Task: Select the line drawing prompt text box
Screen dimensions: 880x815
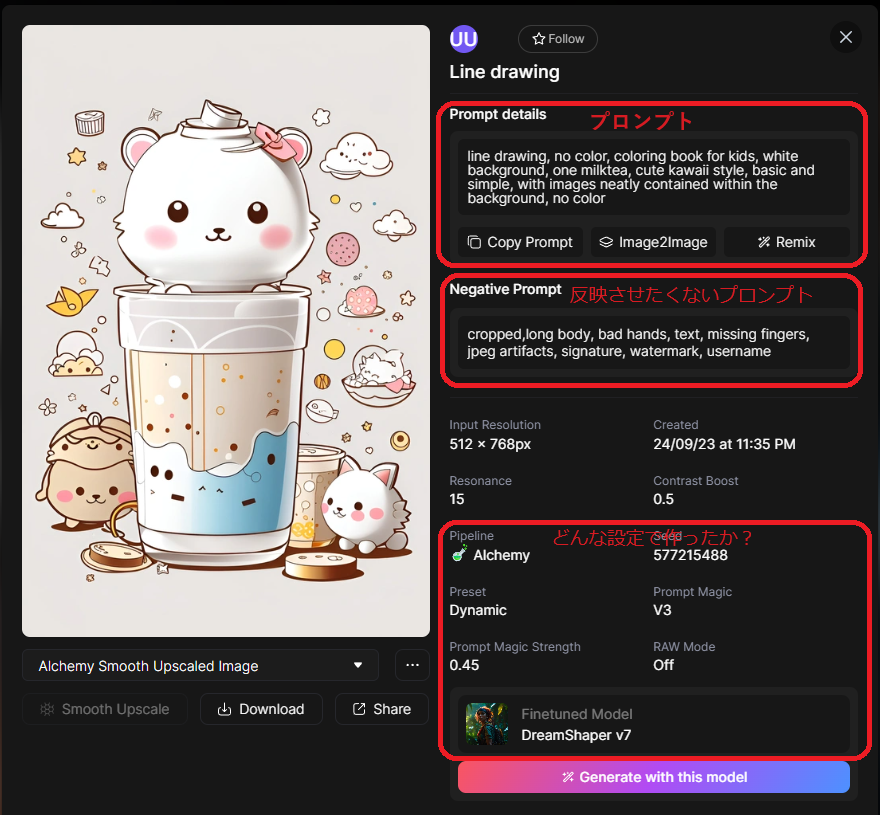Action: [x=654, y=177]
